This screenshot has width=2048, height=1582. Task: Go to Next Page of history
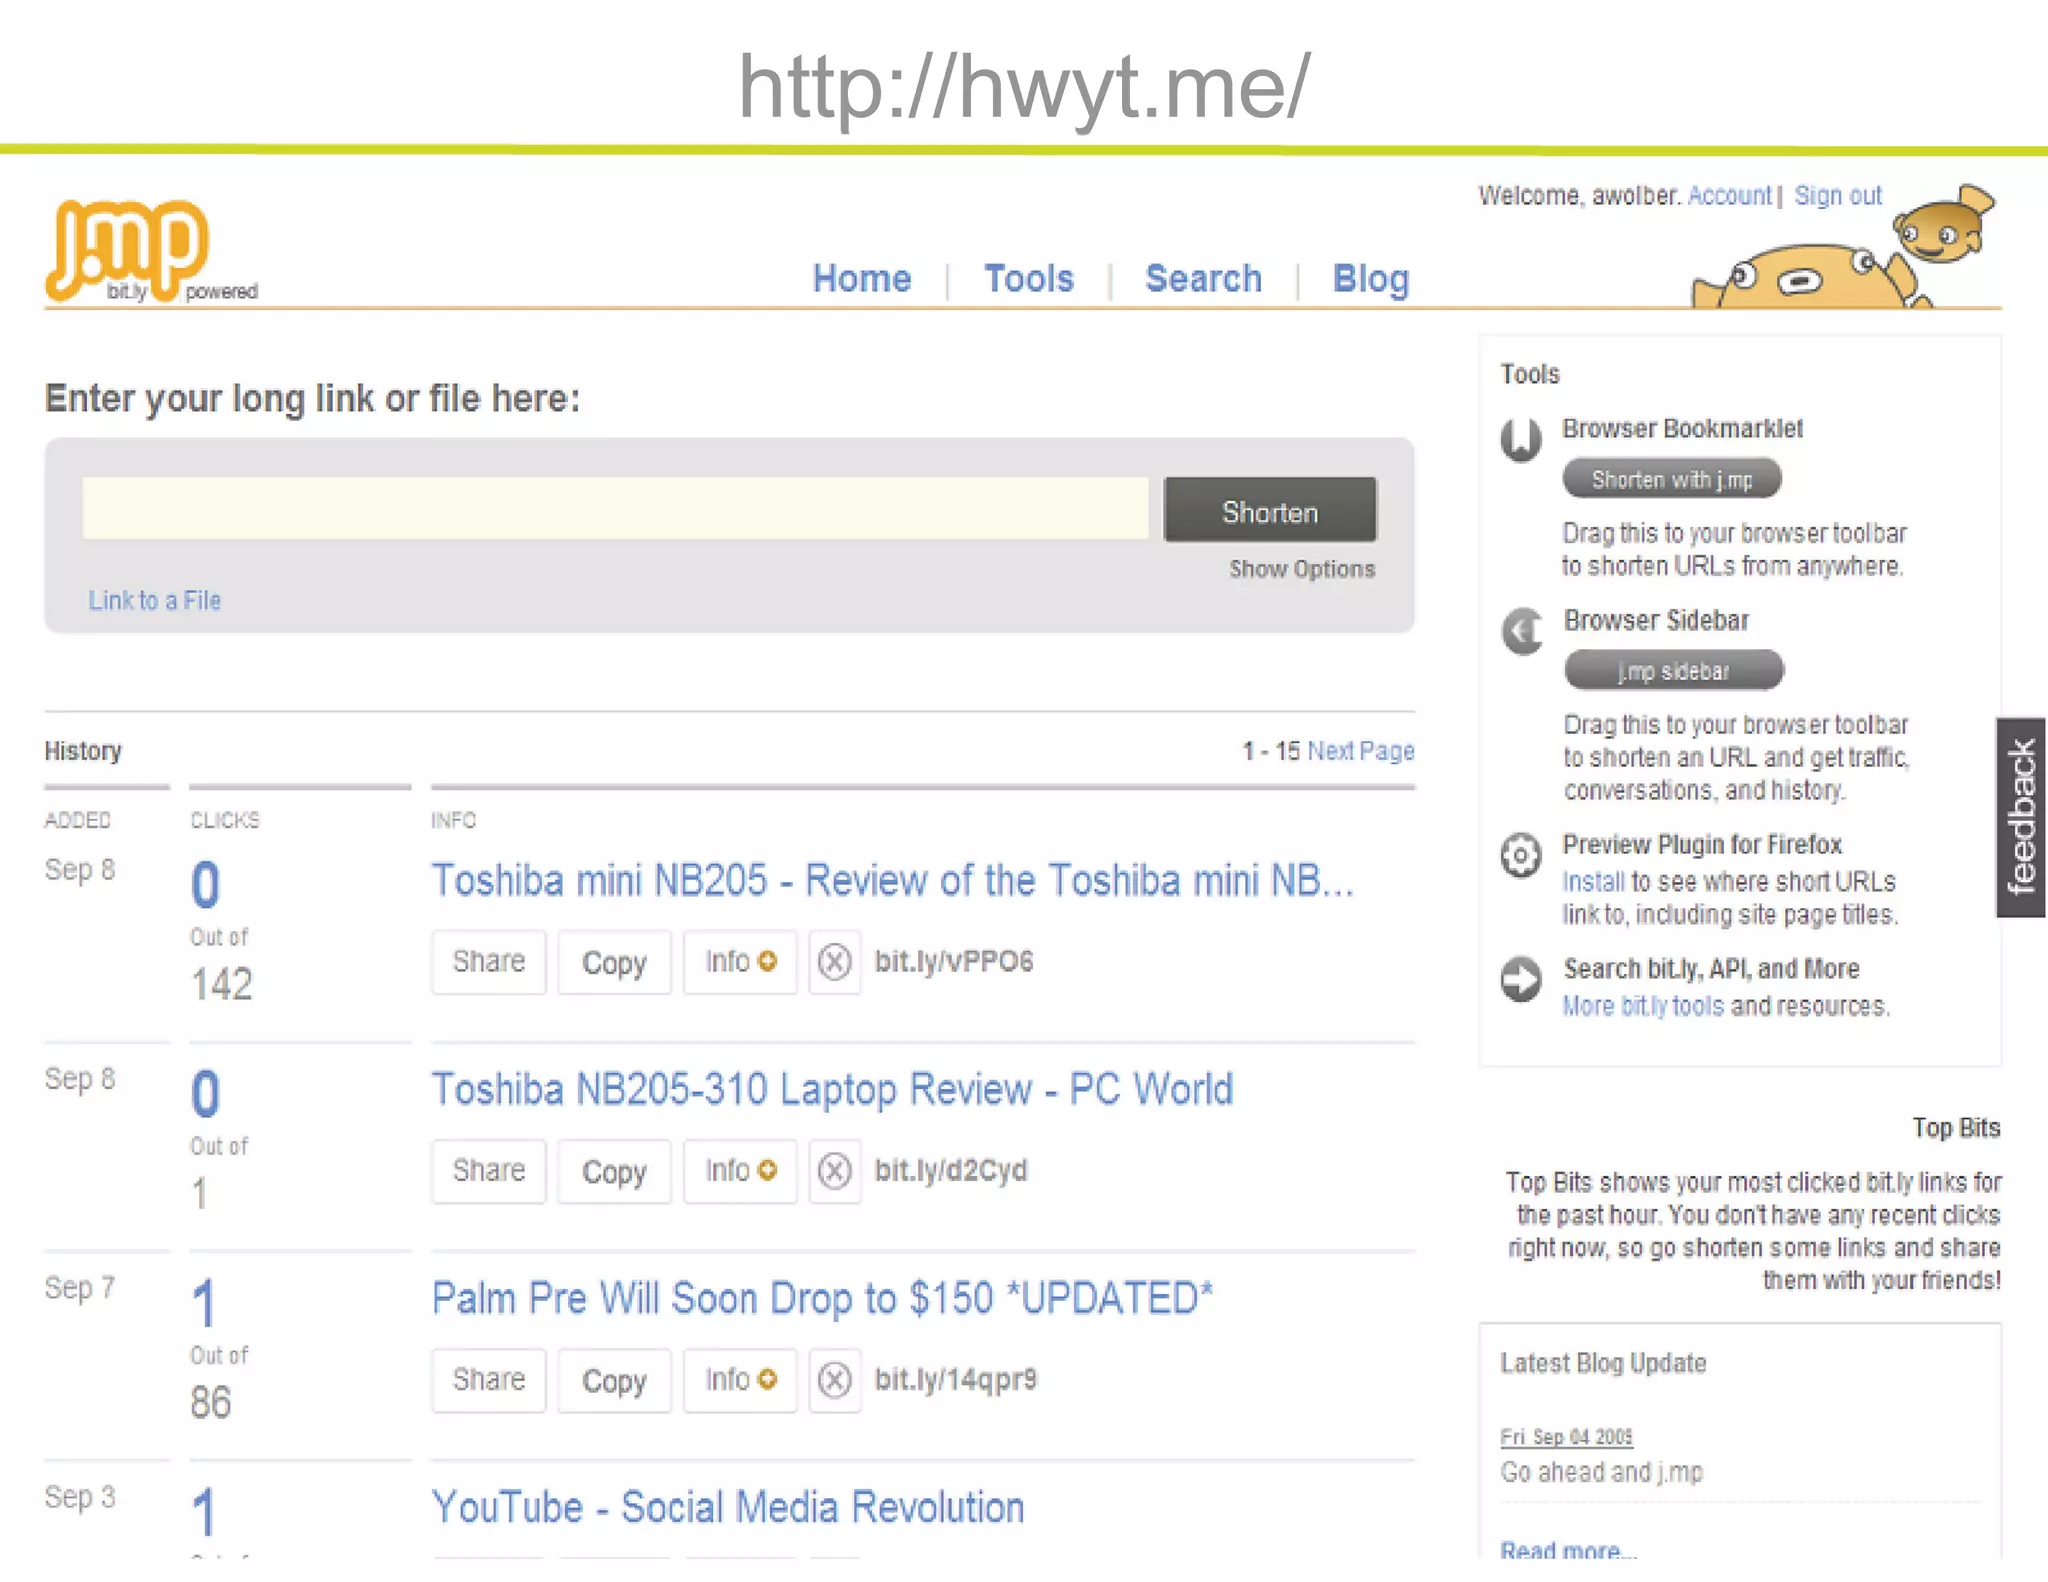tap(1360, 751)
